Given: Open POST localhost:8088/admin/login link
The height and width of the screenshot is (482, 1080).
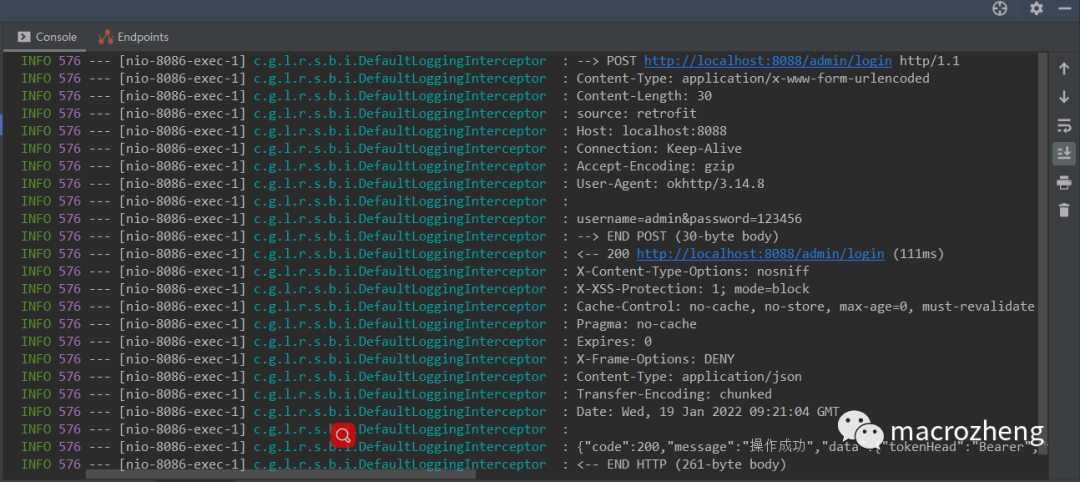Looking at the screenshot, I should (x=768, y=61).
